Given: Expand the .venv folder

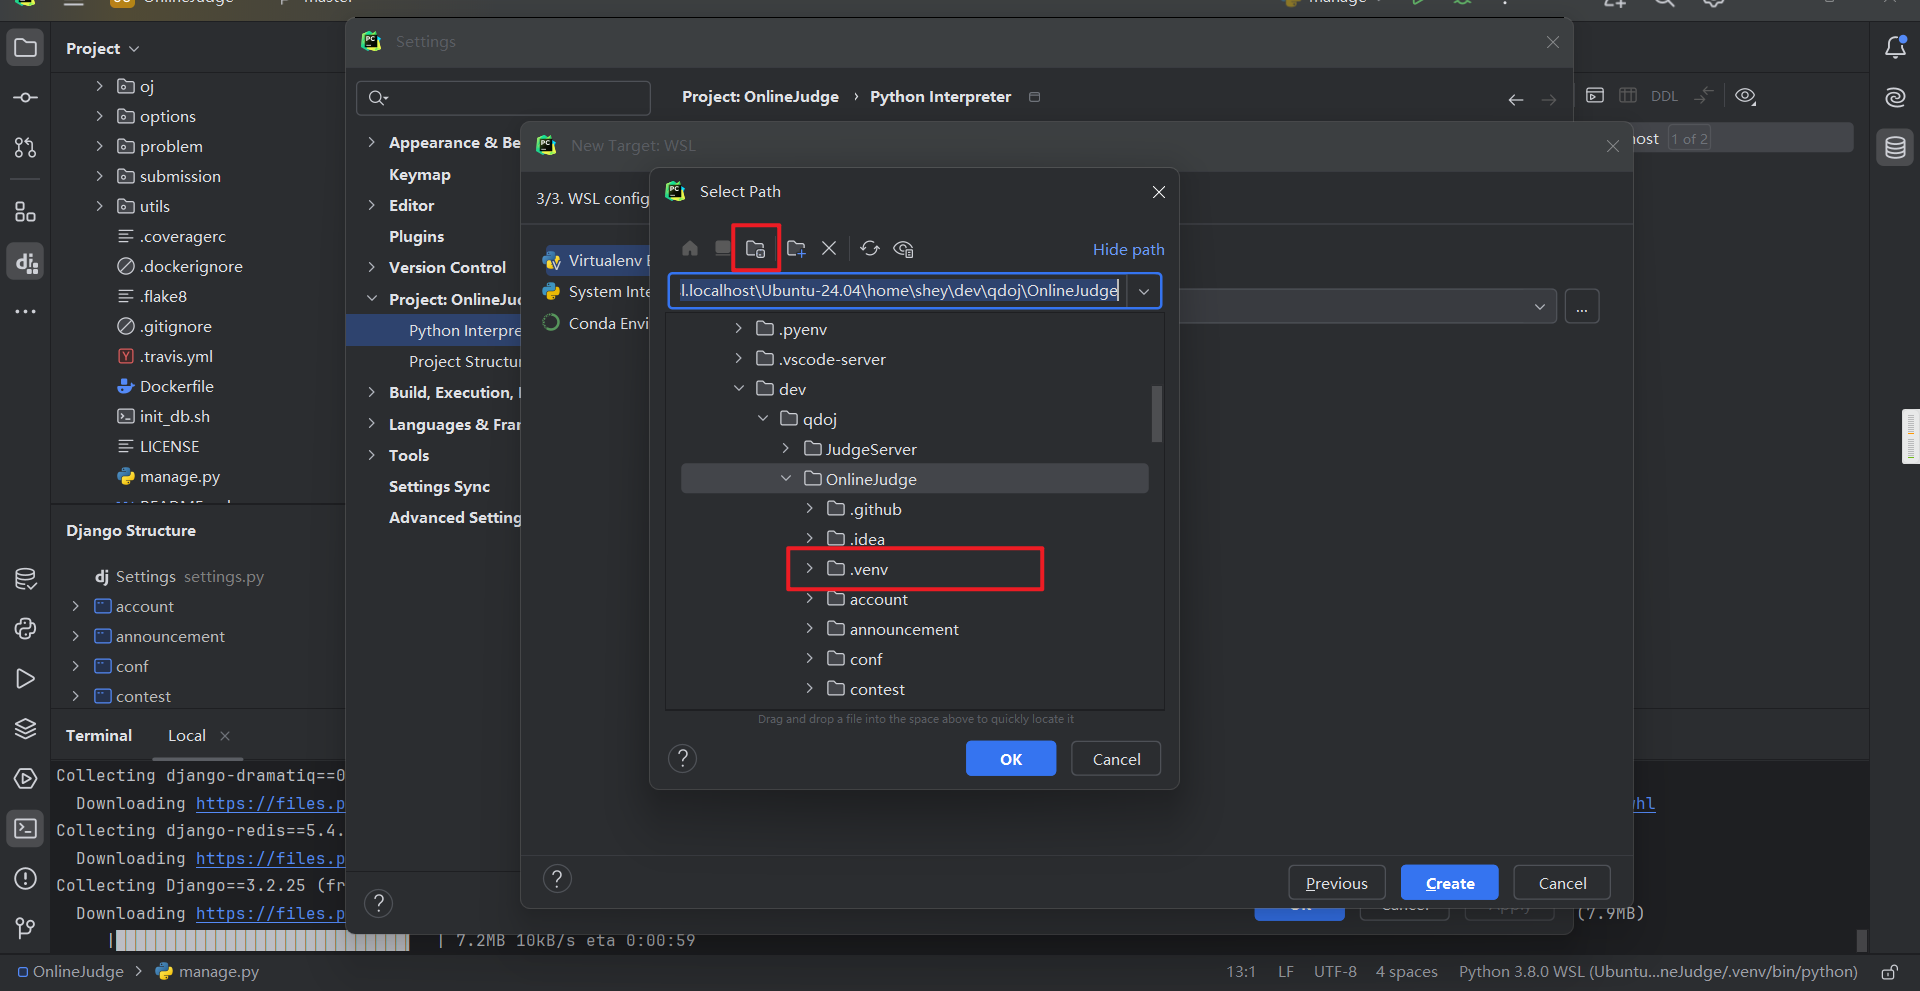Looking at the screenshot, I should [x=810, y=569].
